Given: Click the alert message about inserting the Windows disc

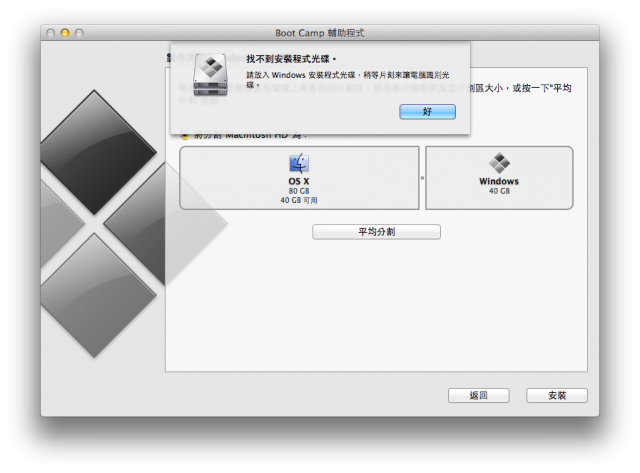Looking at the screenshot, I should [x=348, y=80].
